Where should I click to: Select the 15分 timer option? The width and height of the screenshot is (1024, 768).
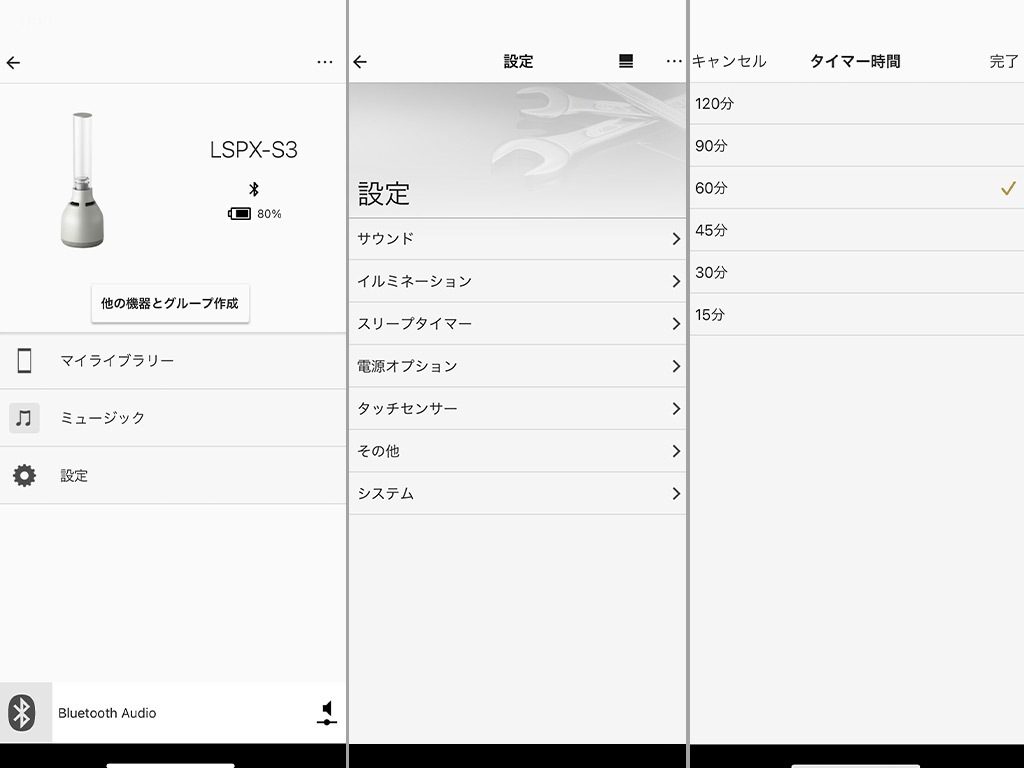click(857, 315)
